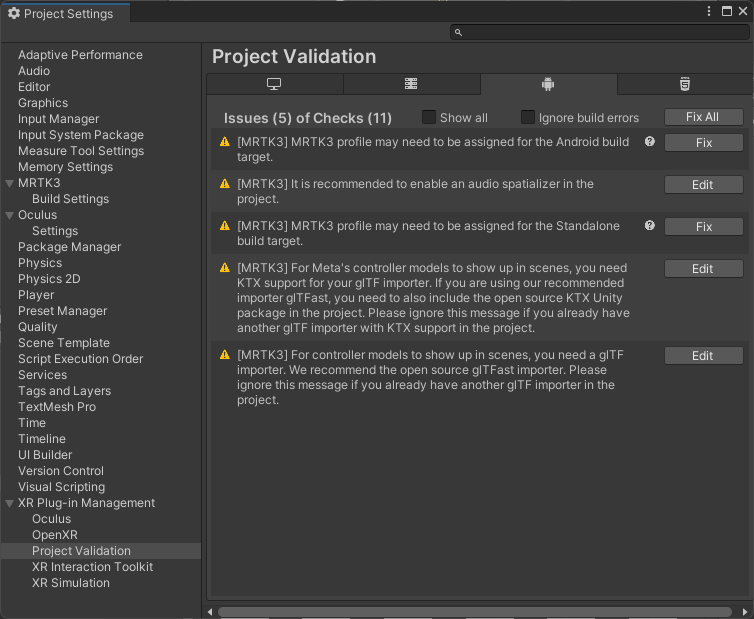The height and width of the screenshot is (619, 754).
Task: Click the warning icon beside KTX support issue
Action: [225, 268]
